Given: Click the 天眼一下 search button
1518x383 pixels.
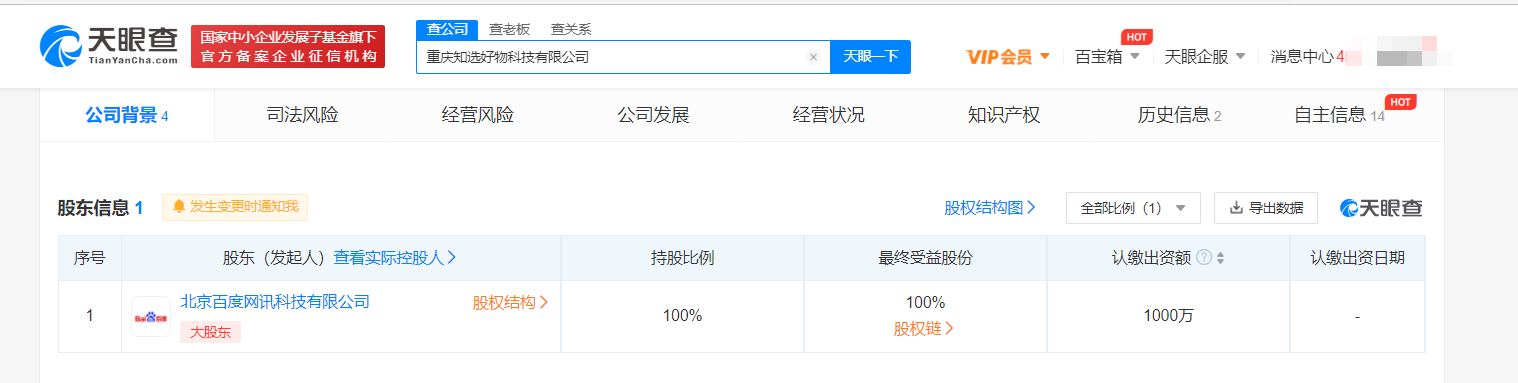Looking at the screenshot, I should click(x=870, y=57).
